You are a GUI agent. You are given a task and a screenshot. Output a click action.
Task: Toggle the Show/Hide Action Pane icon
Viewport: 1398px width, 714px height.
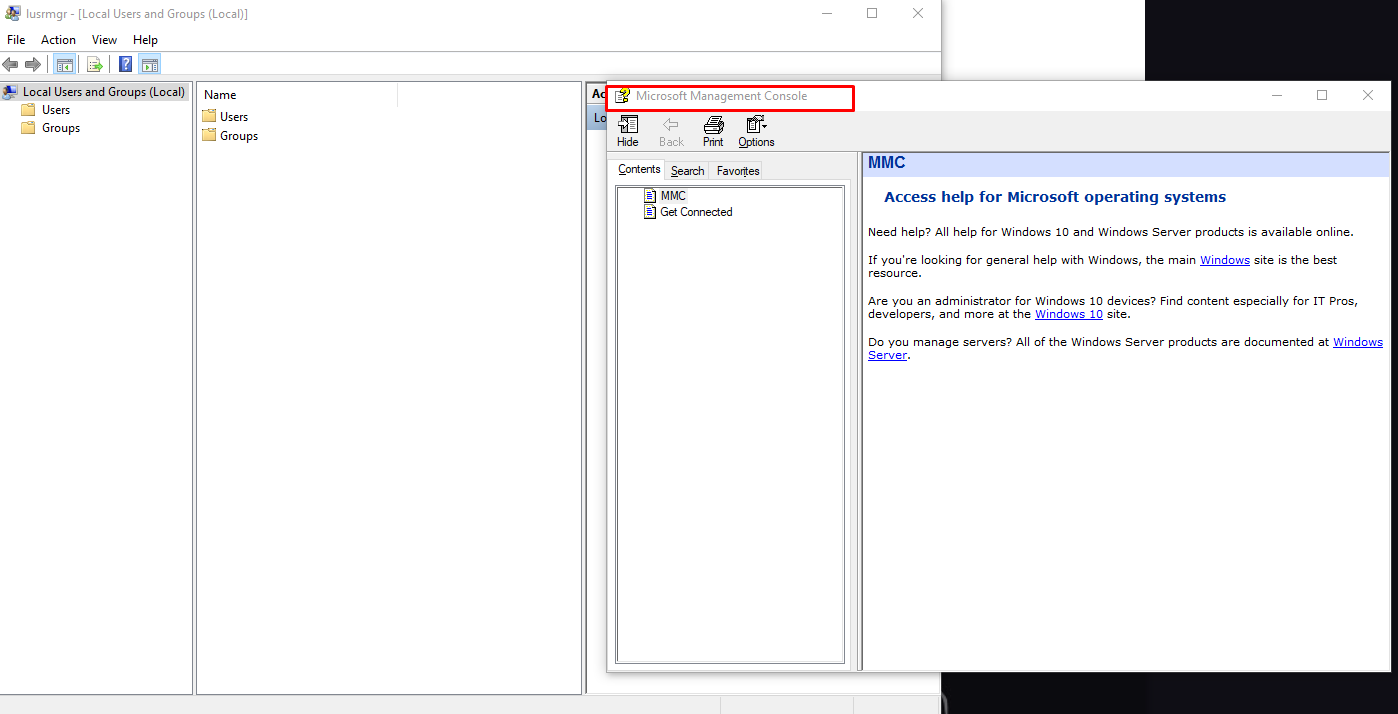point(150,65)
